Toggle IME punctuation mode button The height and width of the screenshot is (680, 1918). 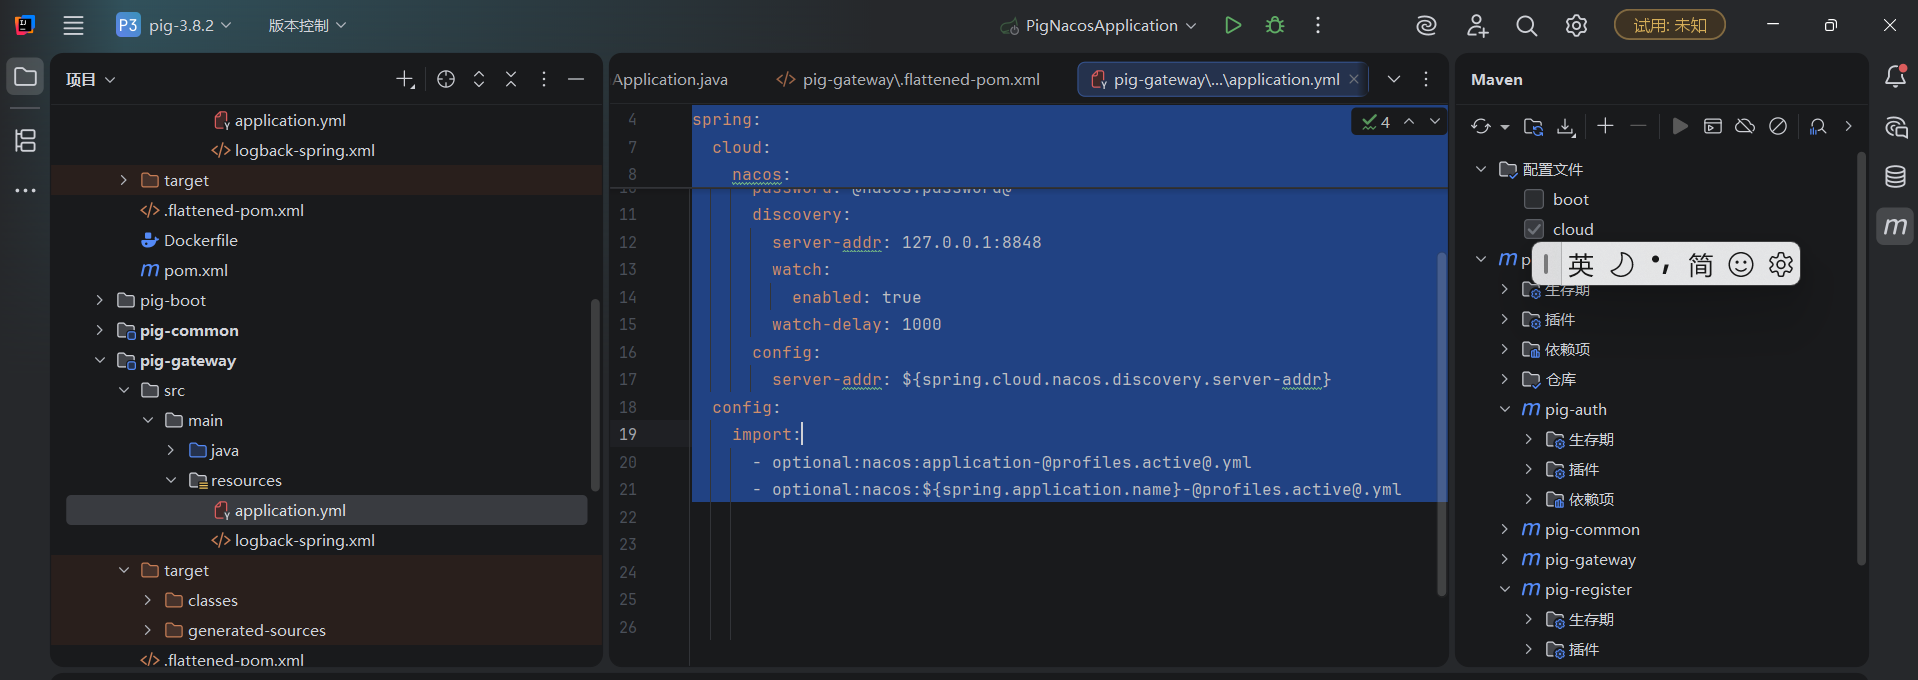click(x=1661, y=264)
